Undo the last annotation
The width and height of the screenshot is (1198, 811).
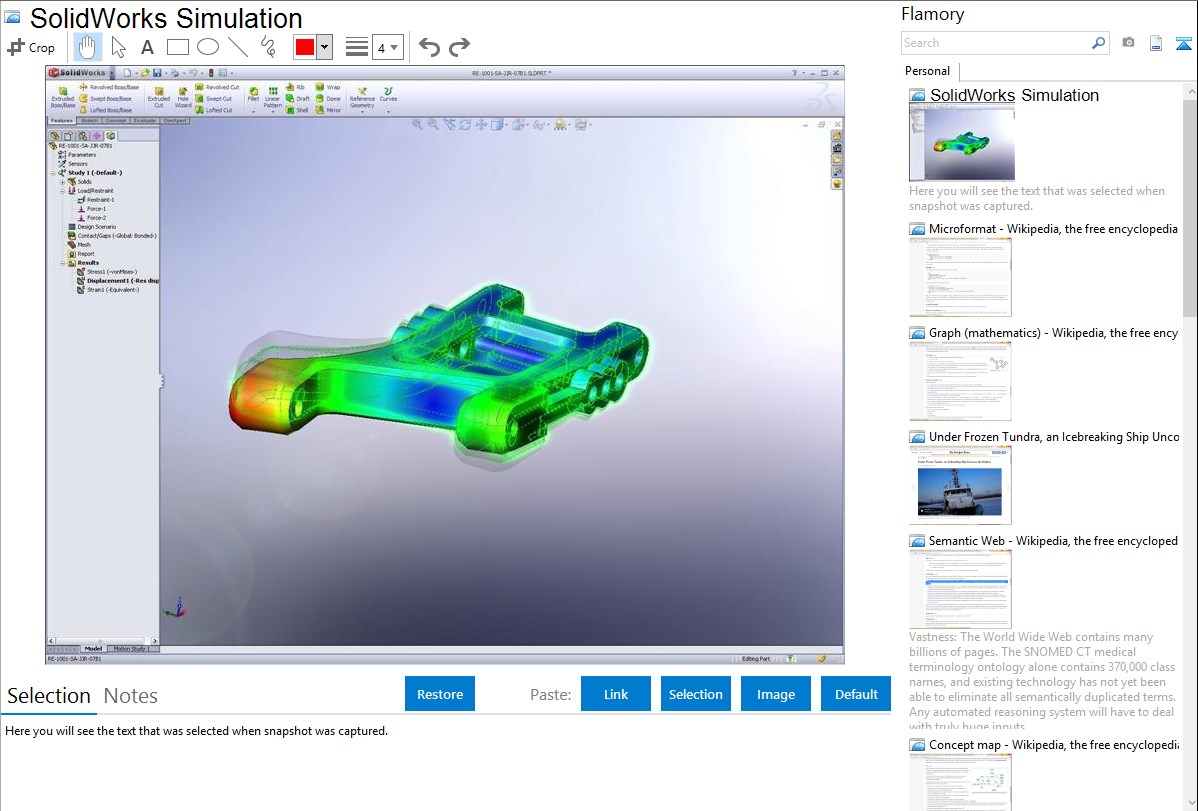click(x=429, y=47)
